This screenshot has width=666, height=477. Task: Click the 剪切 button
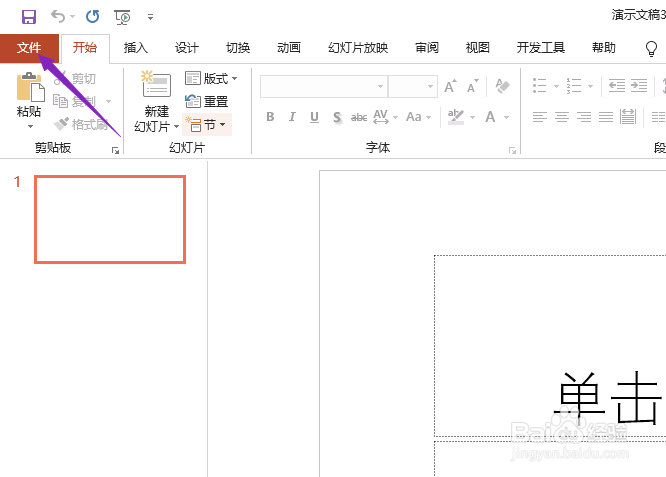pyautogui.click(x=75, y=79)
